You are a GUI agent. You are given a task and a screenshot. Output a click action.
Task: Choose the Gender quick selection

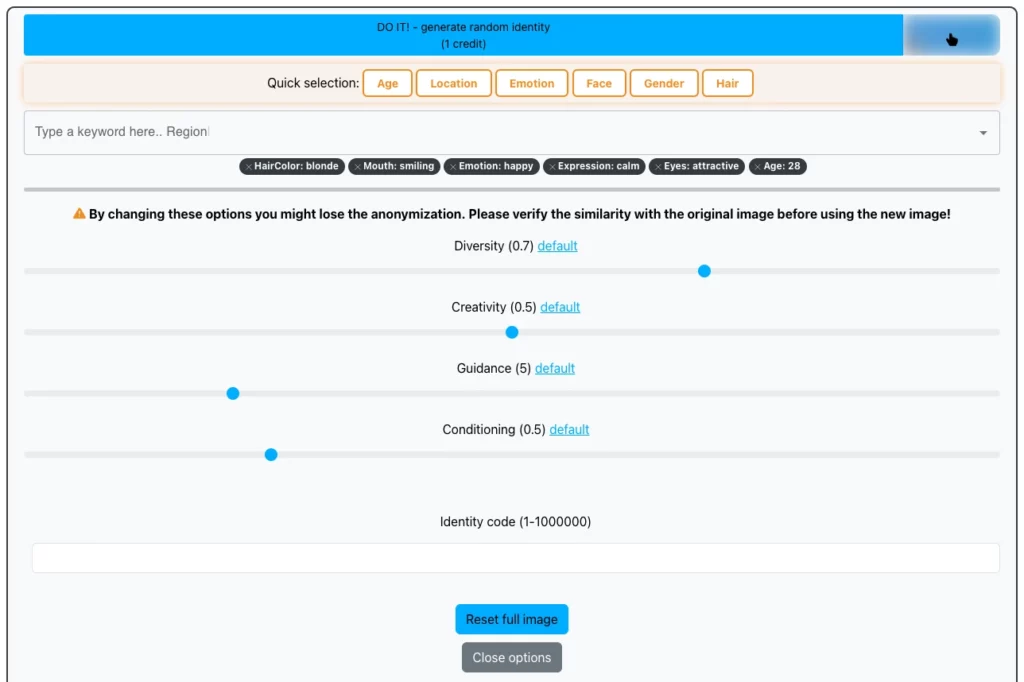tap(663, 84)
